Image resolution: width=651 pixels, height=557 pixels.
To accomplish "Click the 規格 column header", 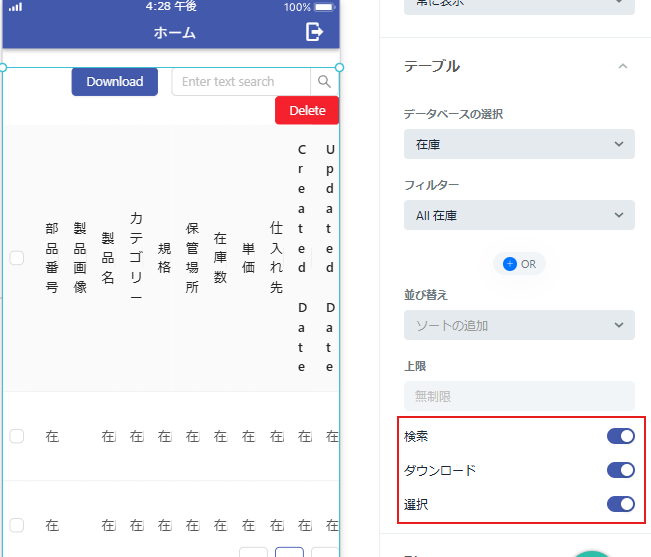I will (164, 258).
